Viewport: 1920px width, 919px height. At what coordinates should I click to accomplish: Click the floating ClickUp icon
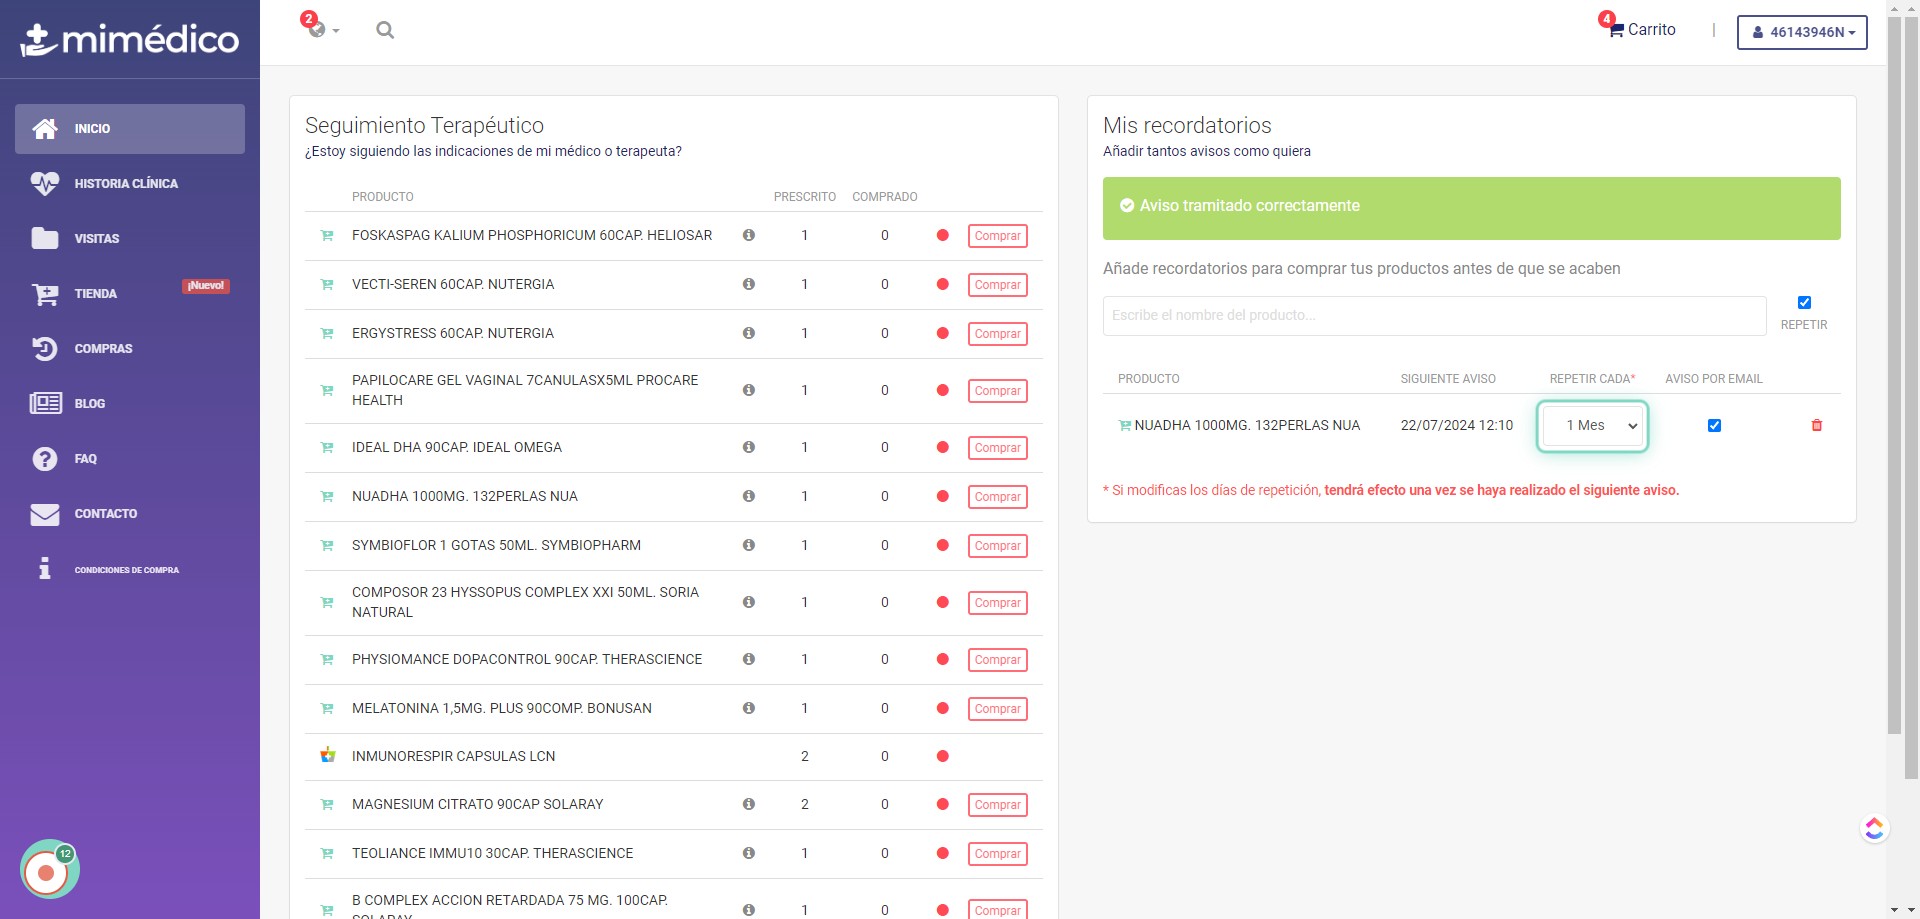coord(1874,828)
